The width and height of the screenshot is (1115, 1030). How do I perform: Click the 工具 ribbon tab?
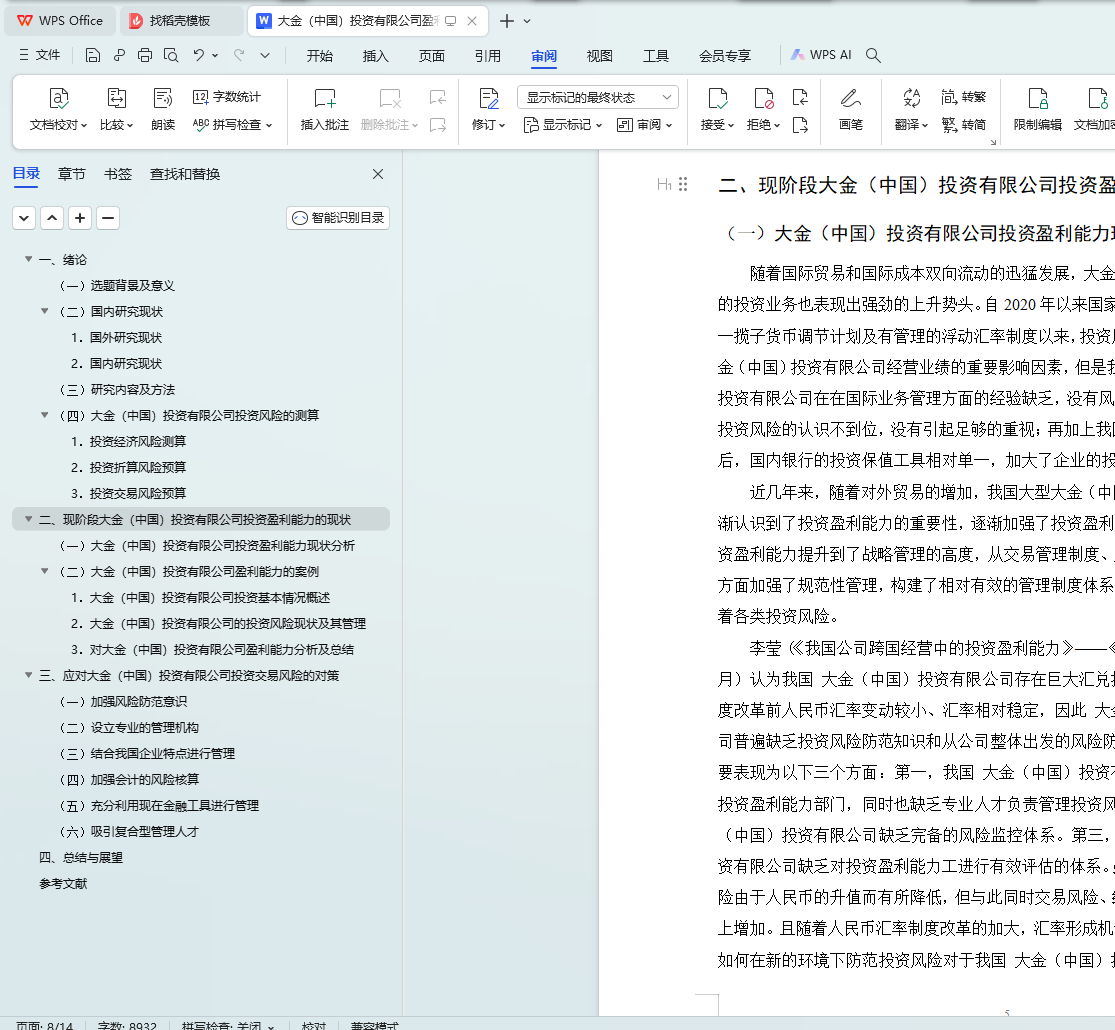[655, 55]
